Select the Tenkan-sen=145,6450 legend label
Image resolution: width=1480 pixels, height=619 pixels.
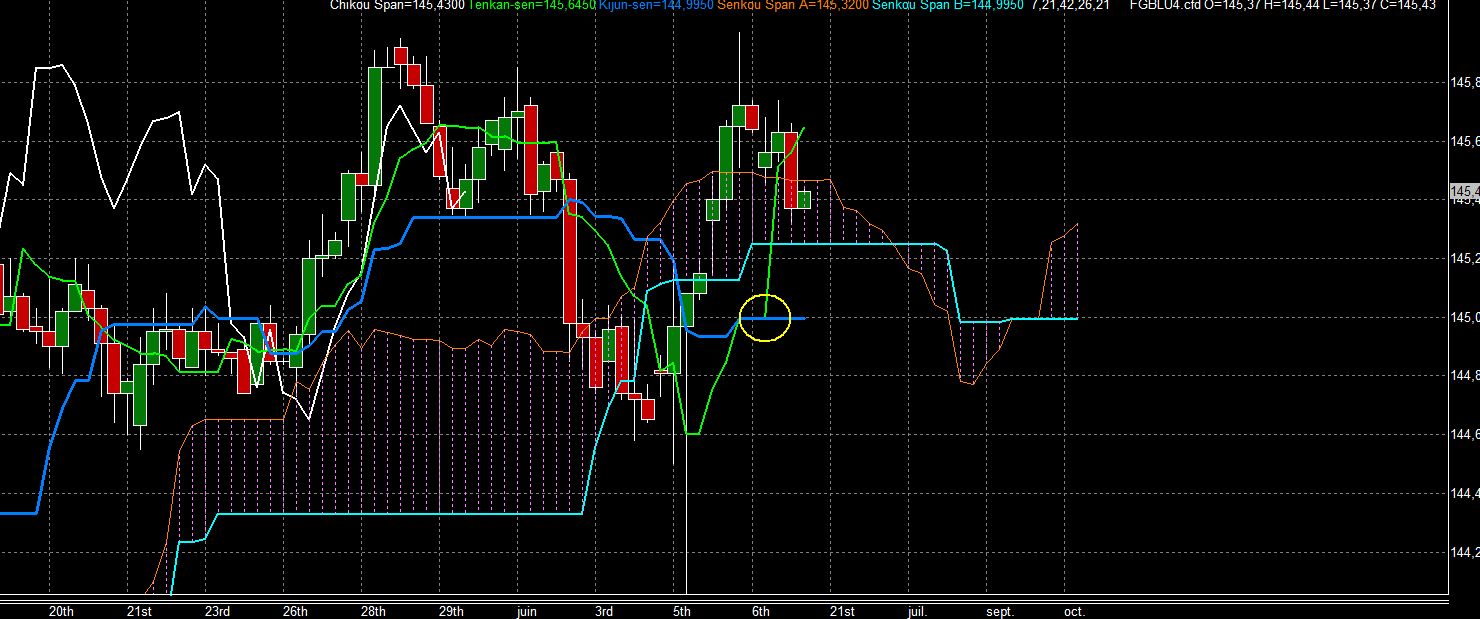click(x=532, y=6)
